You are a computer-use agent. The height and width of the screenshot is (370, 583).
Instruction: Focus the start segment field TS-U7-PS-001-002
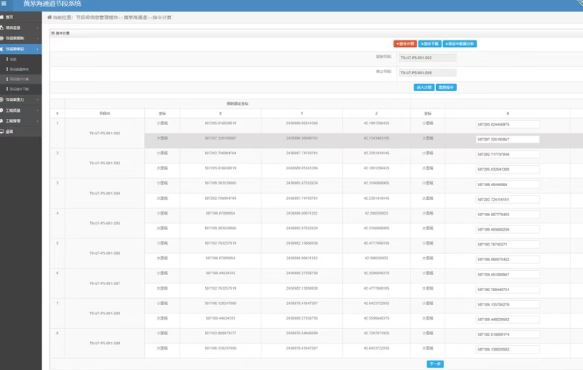click(x=428, y=58)
